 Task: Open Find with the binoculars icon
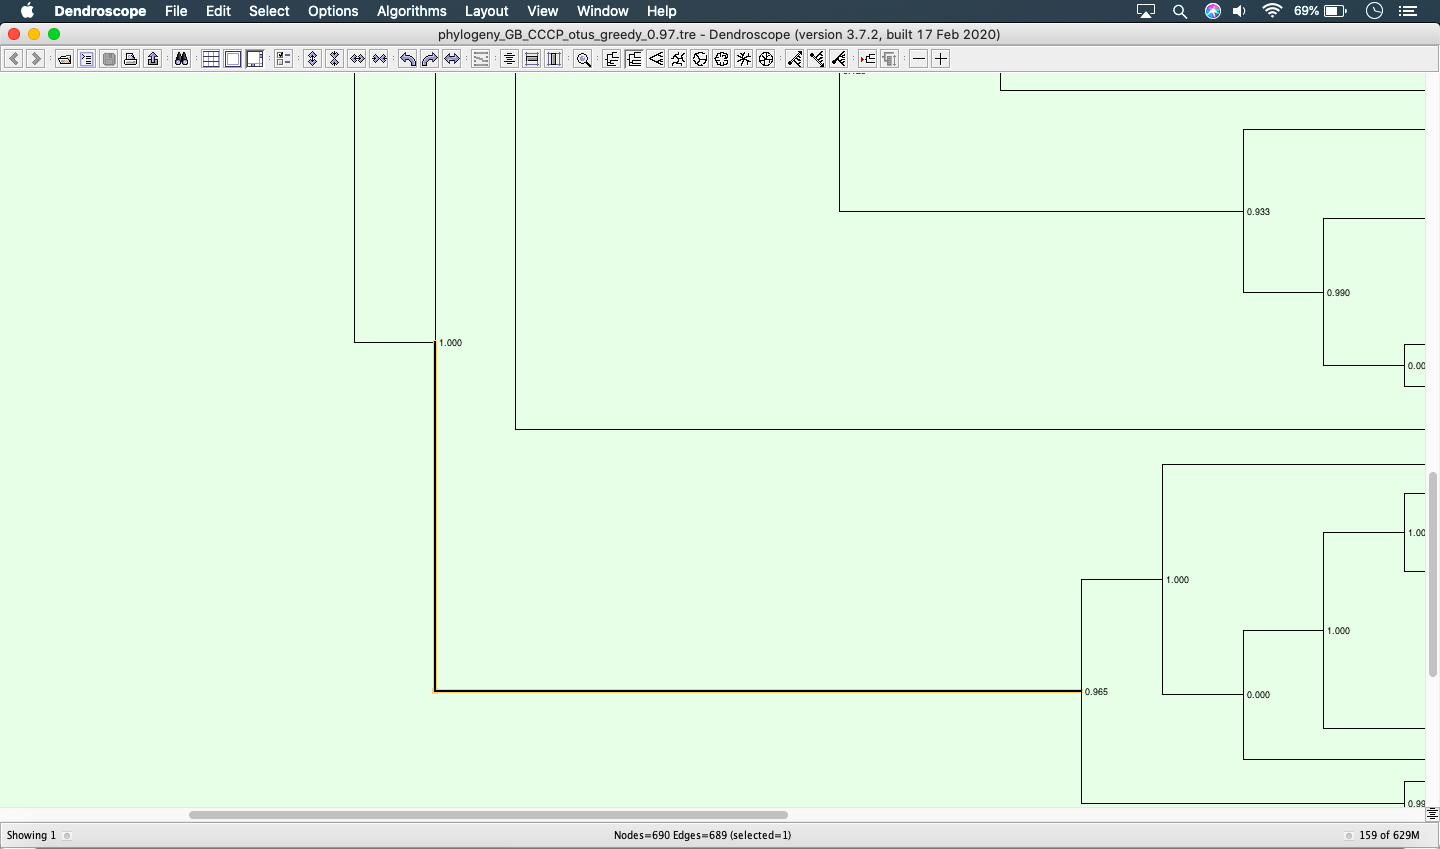point(181,59)
